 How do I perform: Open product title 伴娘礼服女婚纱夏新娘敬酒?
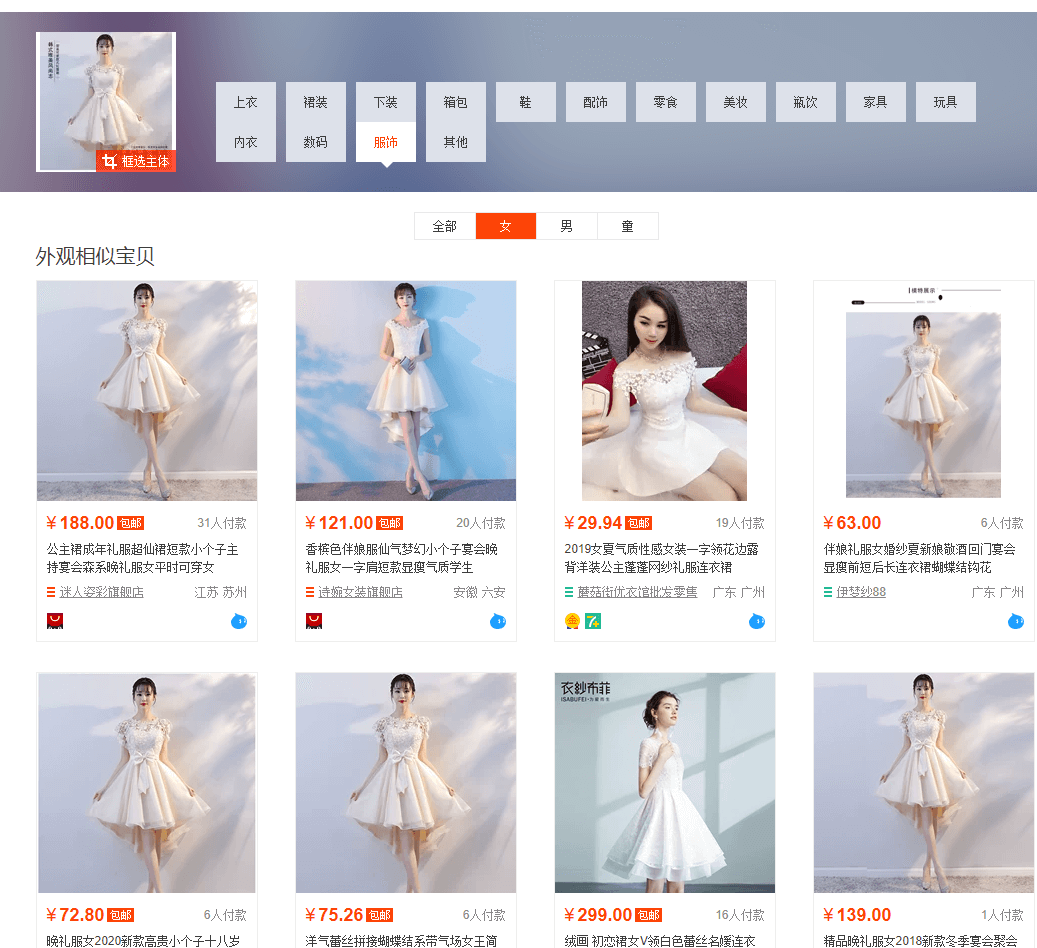[x=919, y=558]
